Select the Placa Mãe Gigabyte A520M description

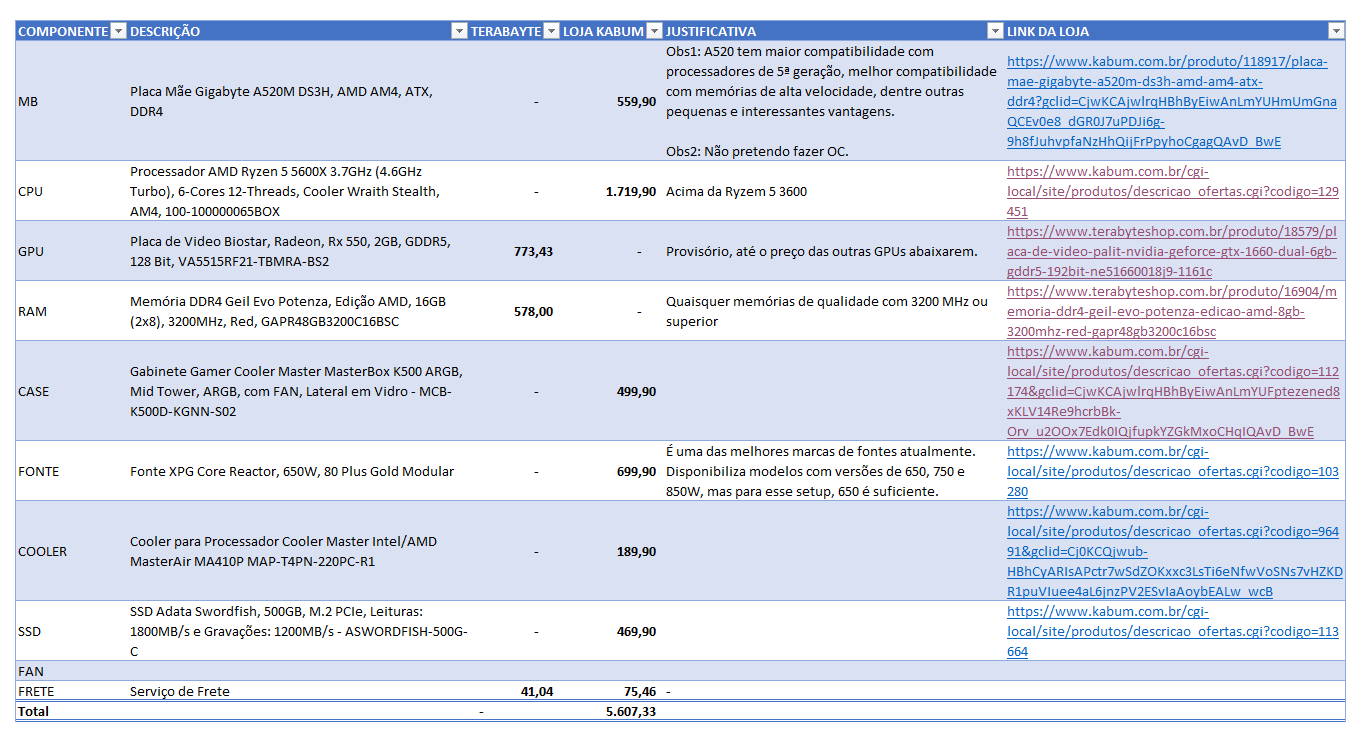click(298, 101)
